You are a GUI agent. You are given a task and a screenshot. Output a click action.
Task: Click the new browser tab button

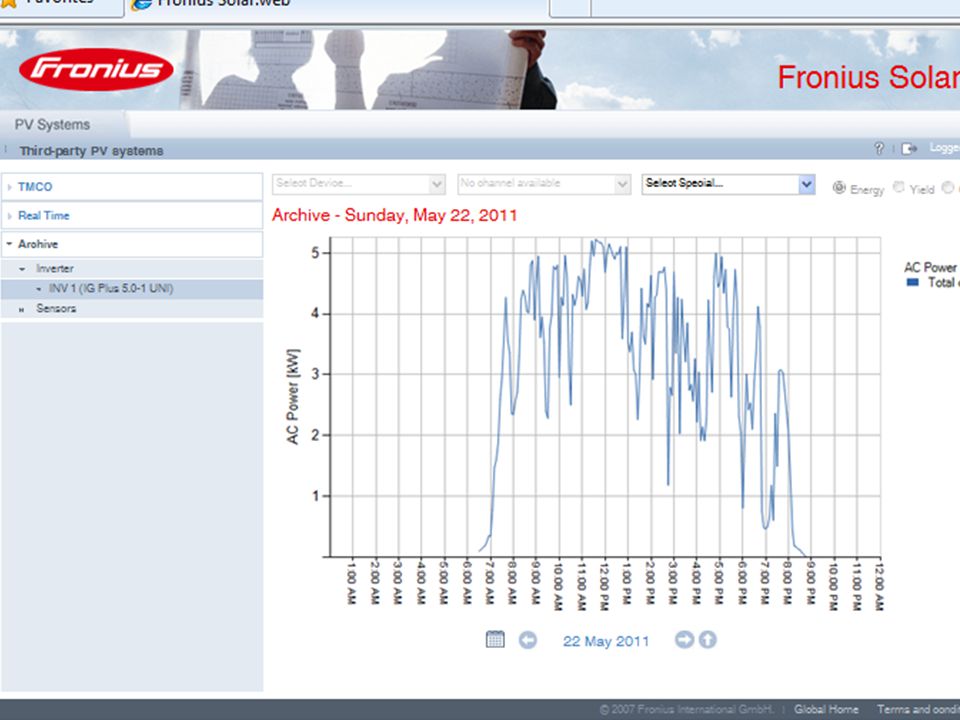pyautogui.click(x=570, y=6)
